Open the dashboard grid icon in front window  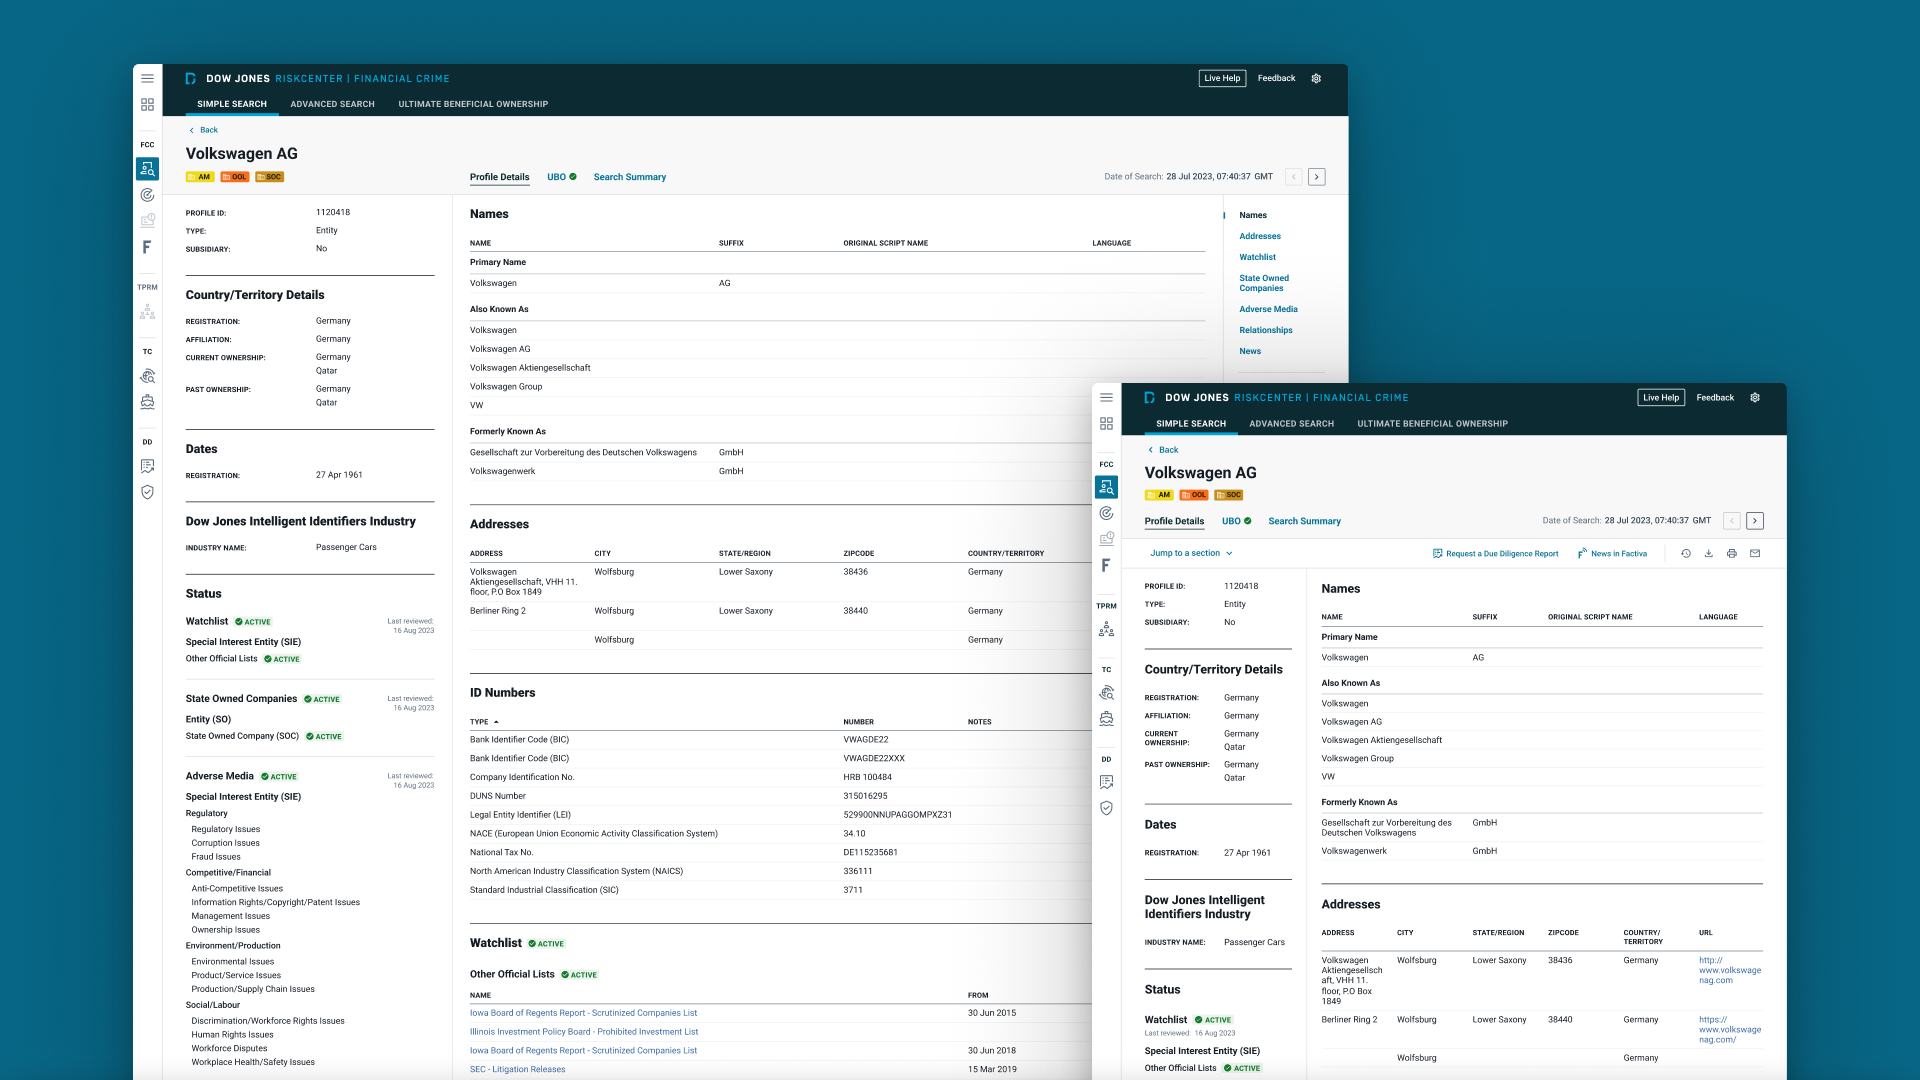1106,424
